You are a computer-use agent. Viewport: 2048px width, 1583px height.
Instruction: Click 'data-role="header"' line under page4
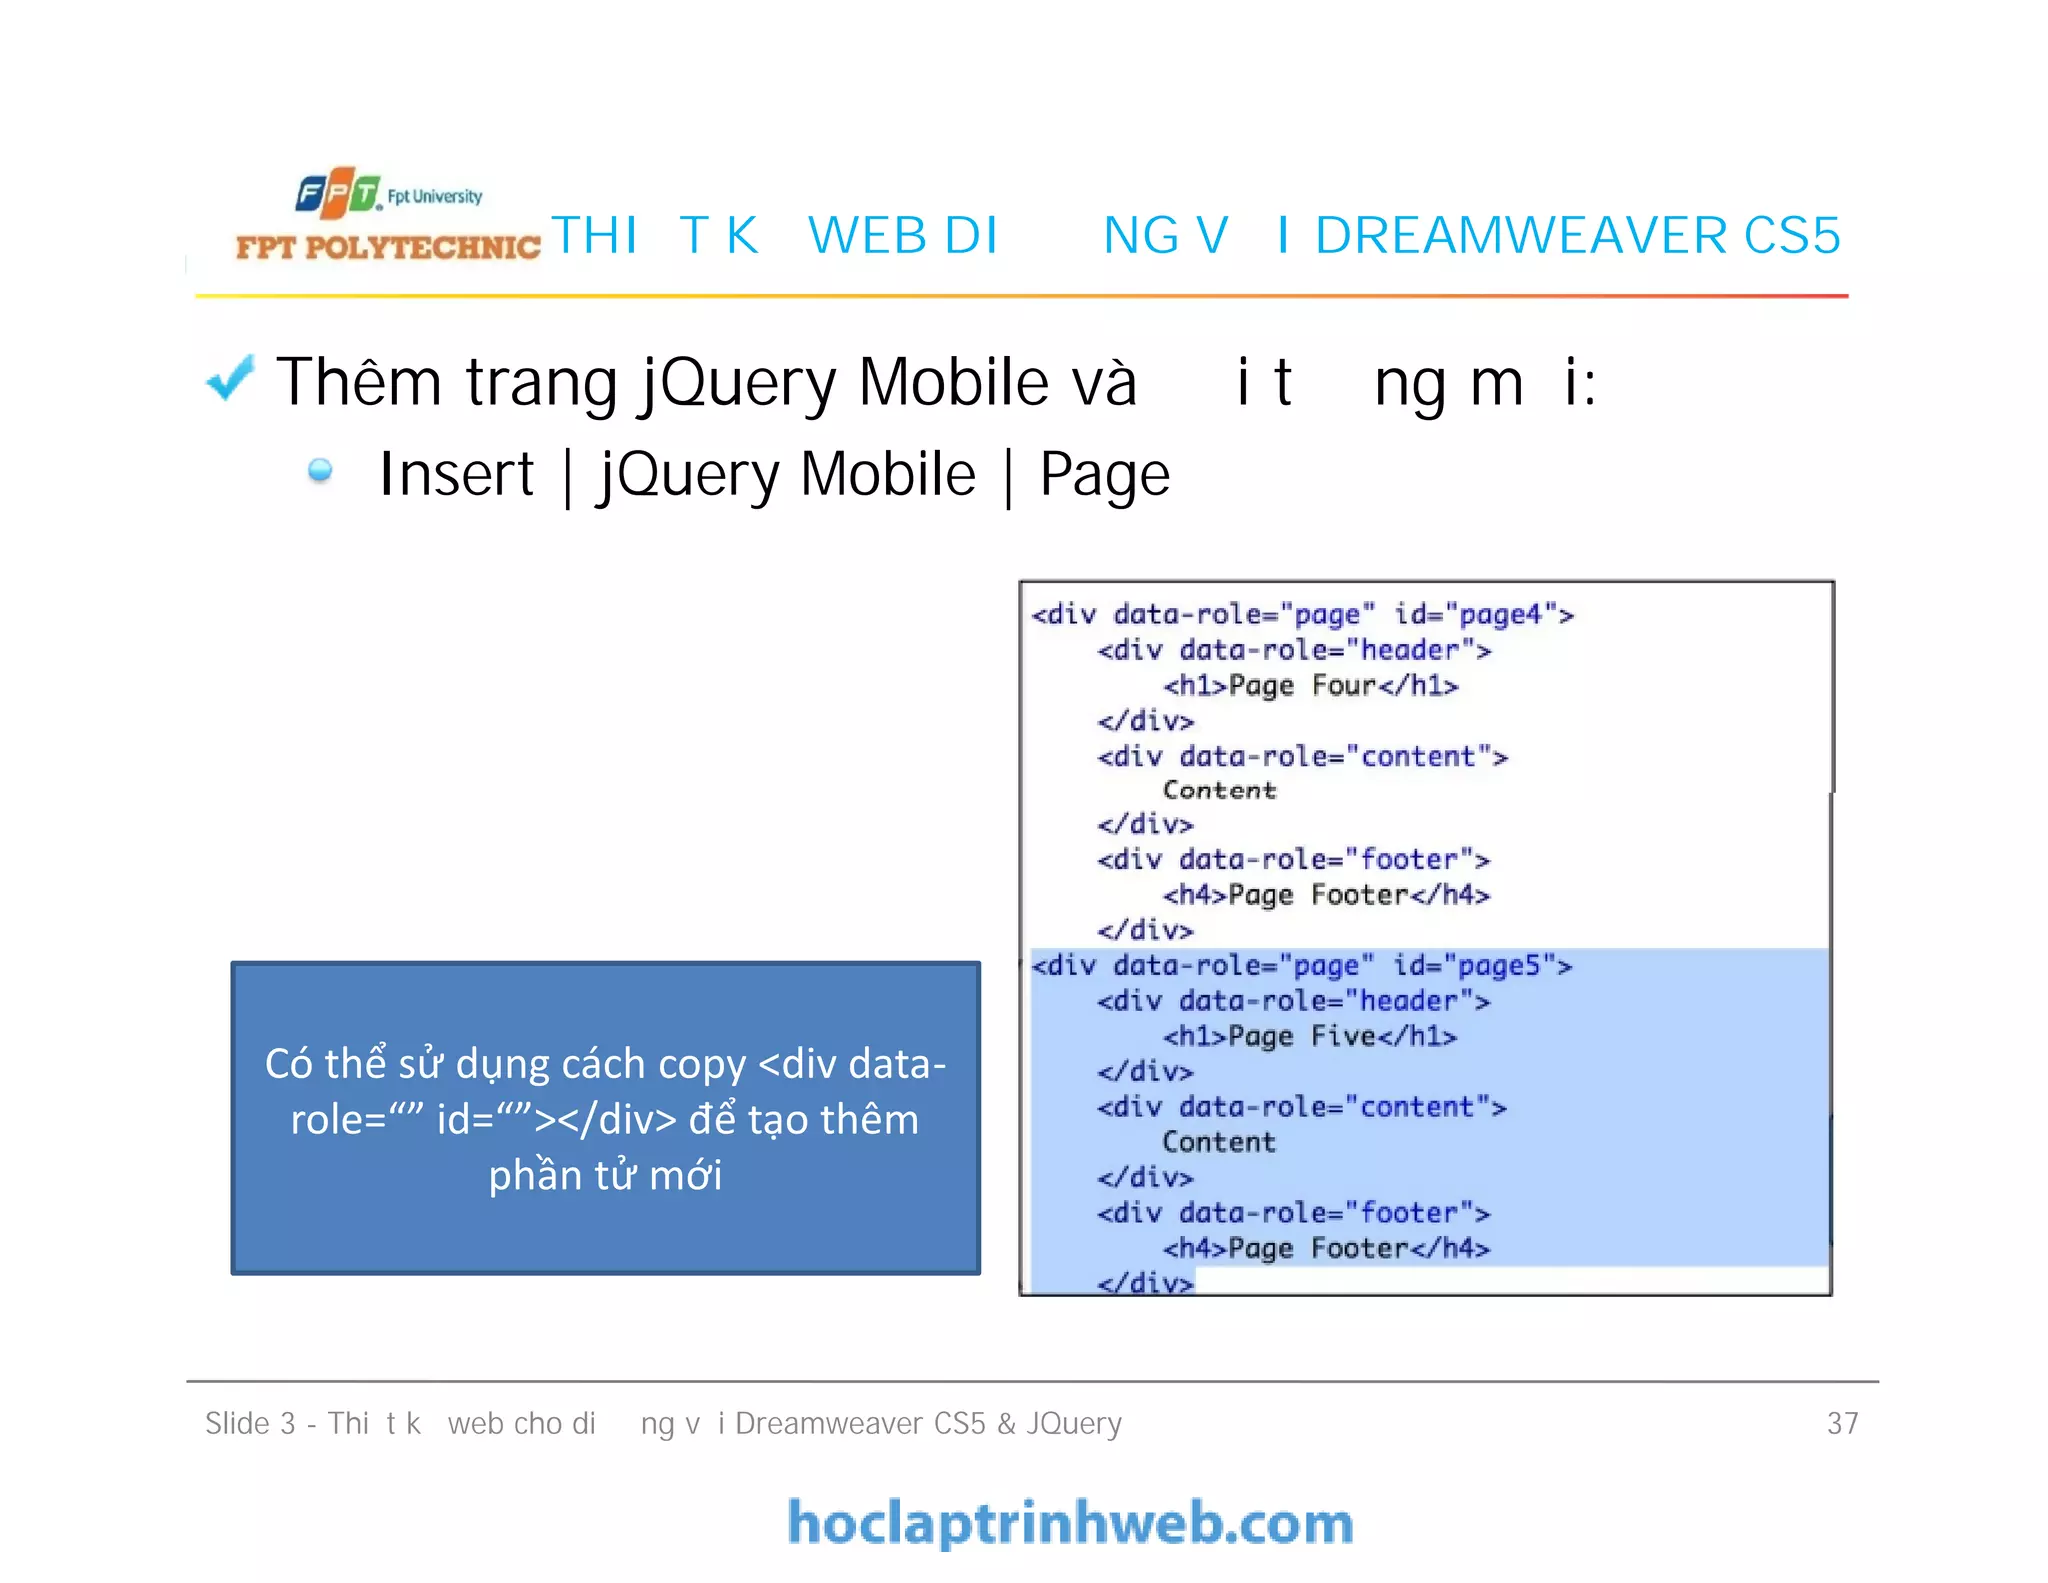[1294, 651]
